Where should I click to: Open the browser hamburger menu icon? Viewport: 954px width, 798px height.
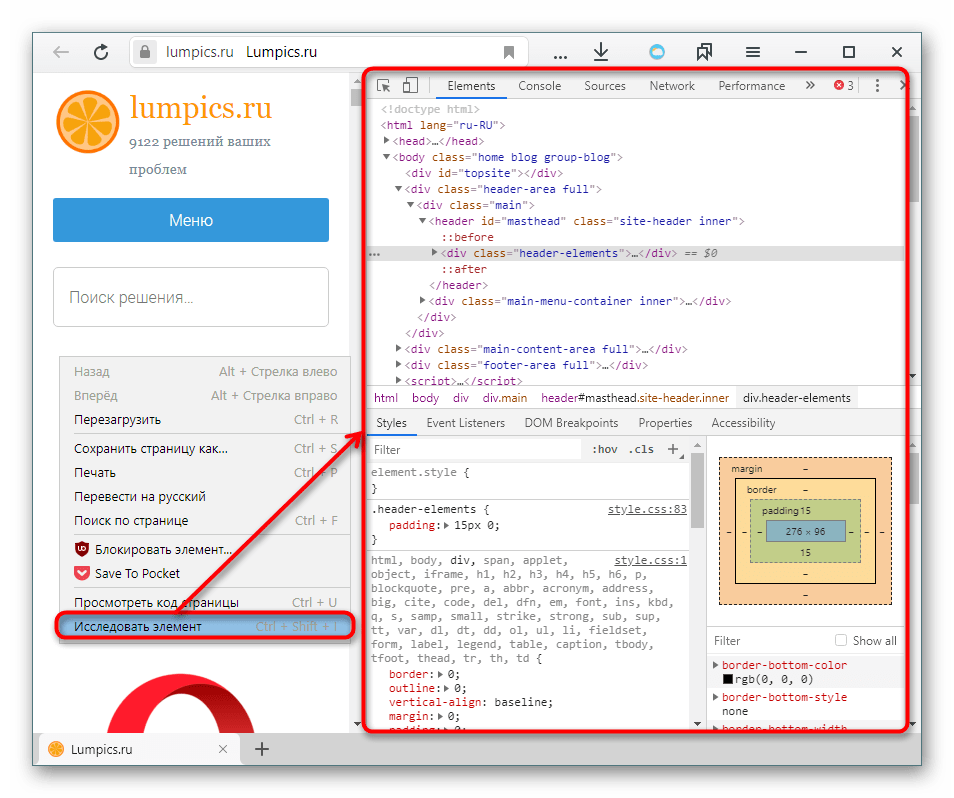(754, 52)
